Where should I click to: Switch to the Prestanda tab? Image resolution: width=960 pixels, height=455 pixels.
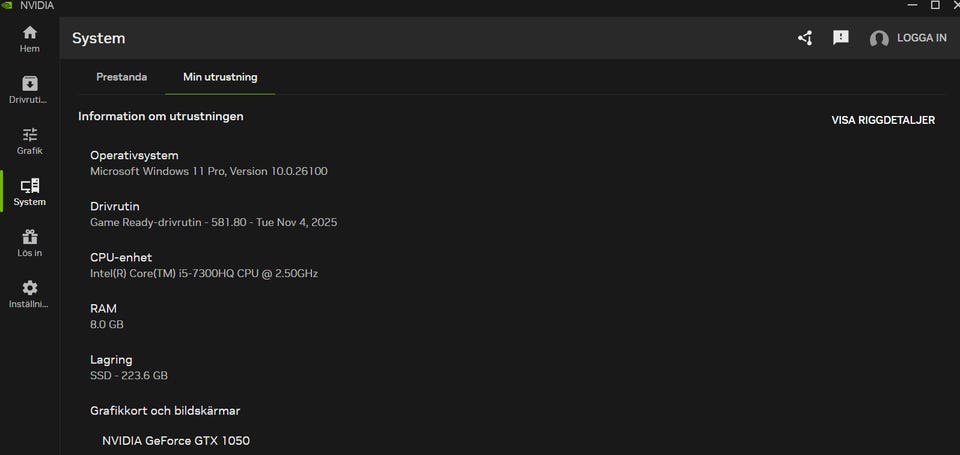click(x=121, y=77)
